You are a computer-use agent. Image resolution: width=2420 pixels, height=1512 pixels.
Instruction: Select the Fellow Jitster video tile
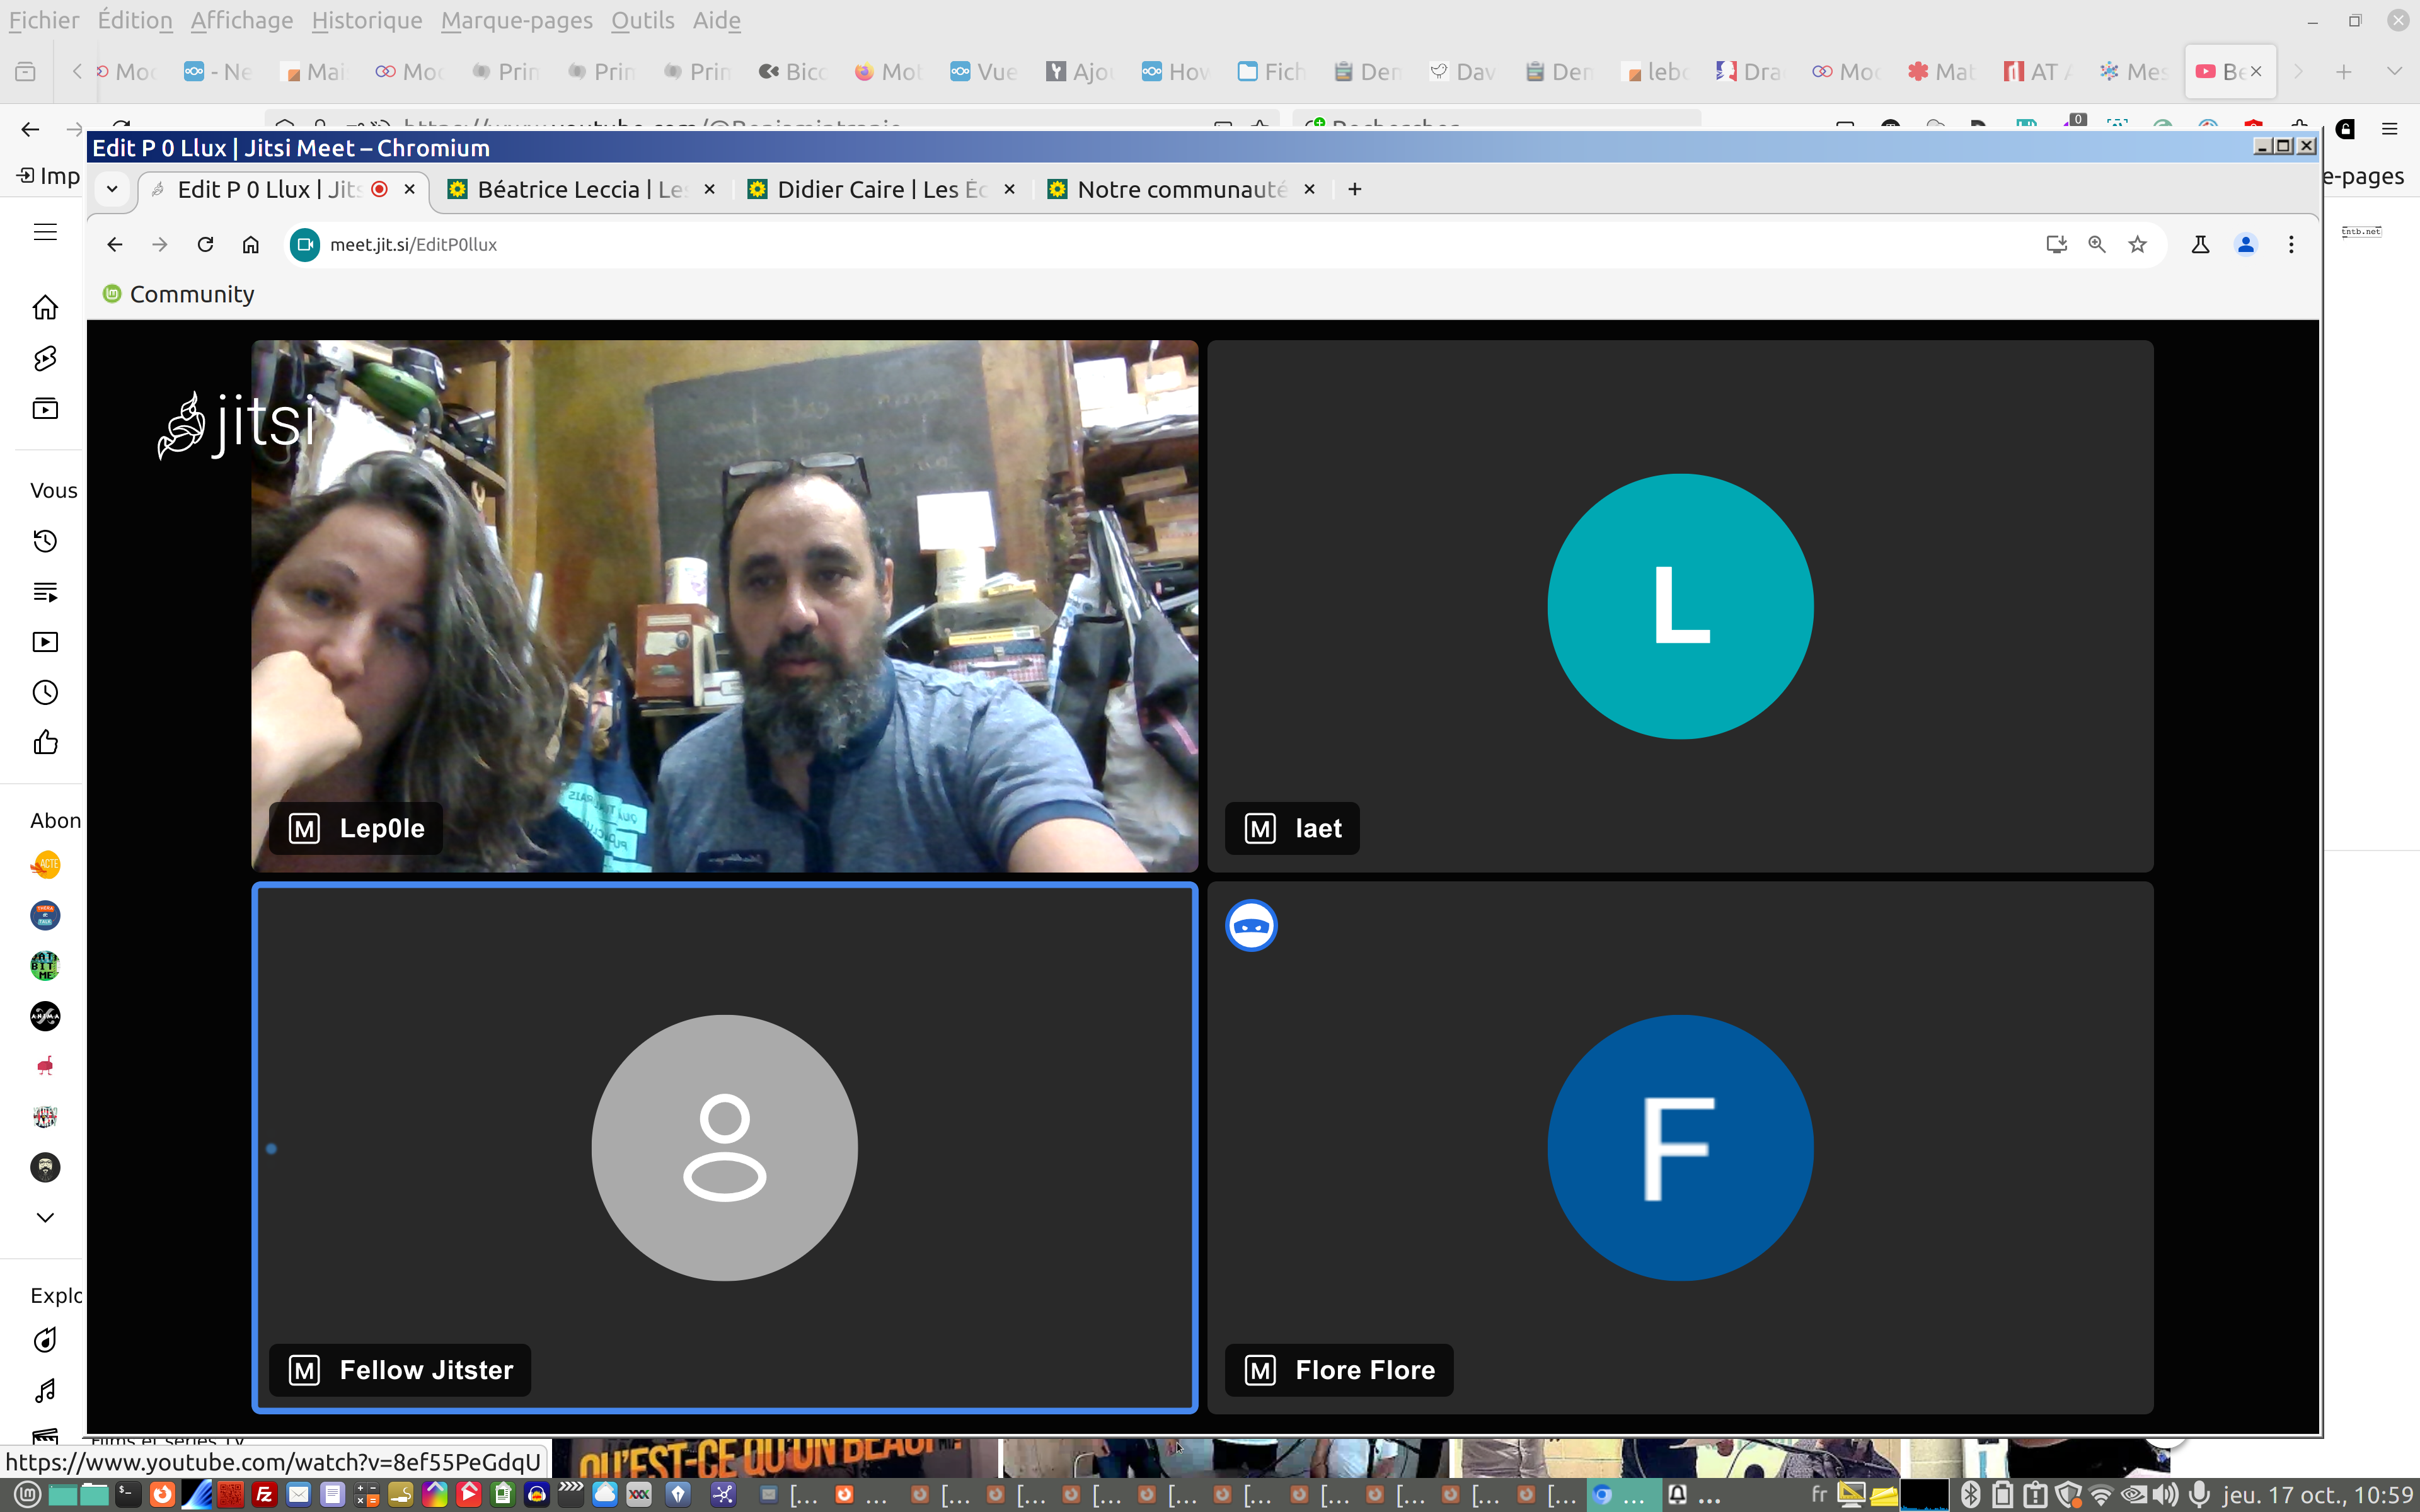click(724, 1147)
